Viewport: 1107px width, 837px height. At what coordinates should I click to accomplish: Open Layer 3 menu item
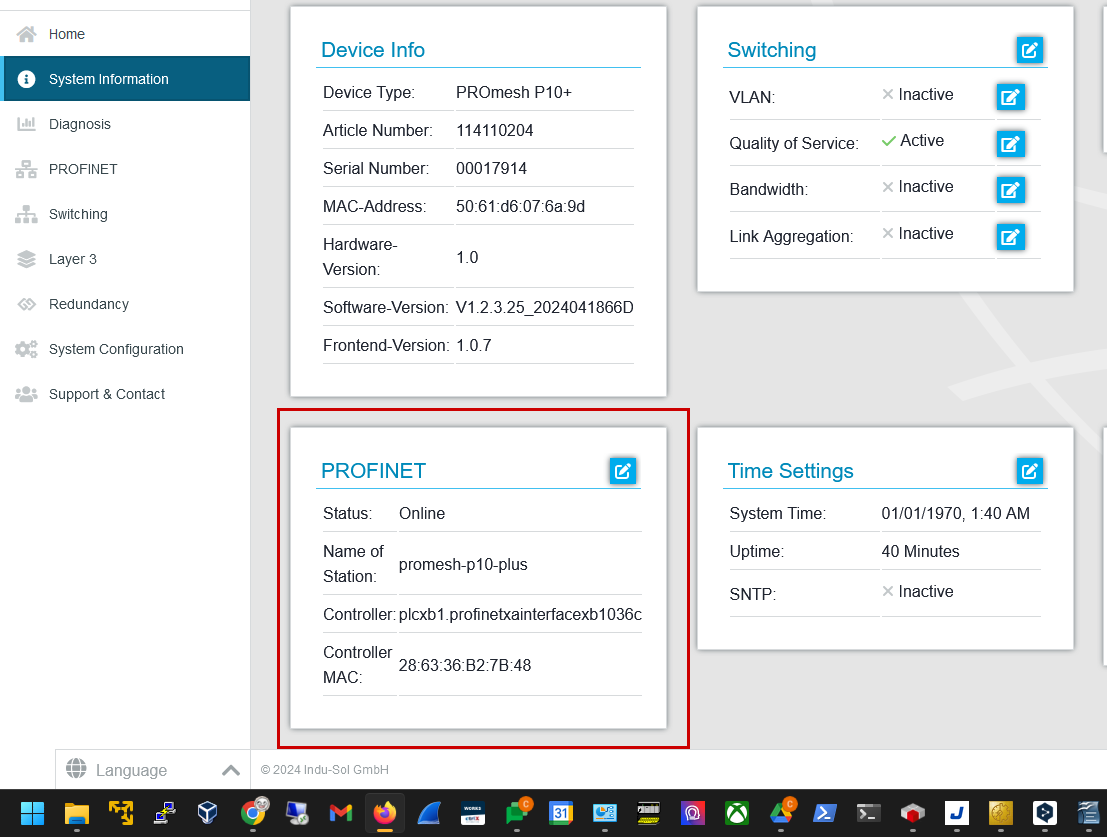pos(125,259)
